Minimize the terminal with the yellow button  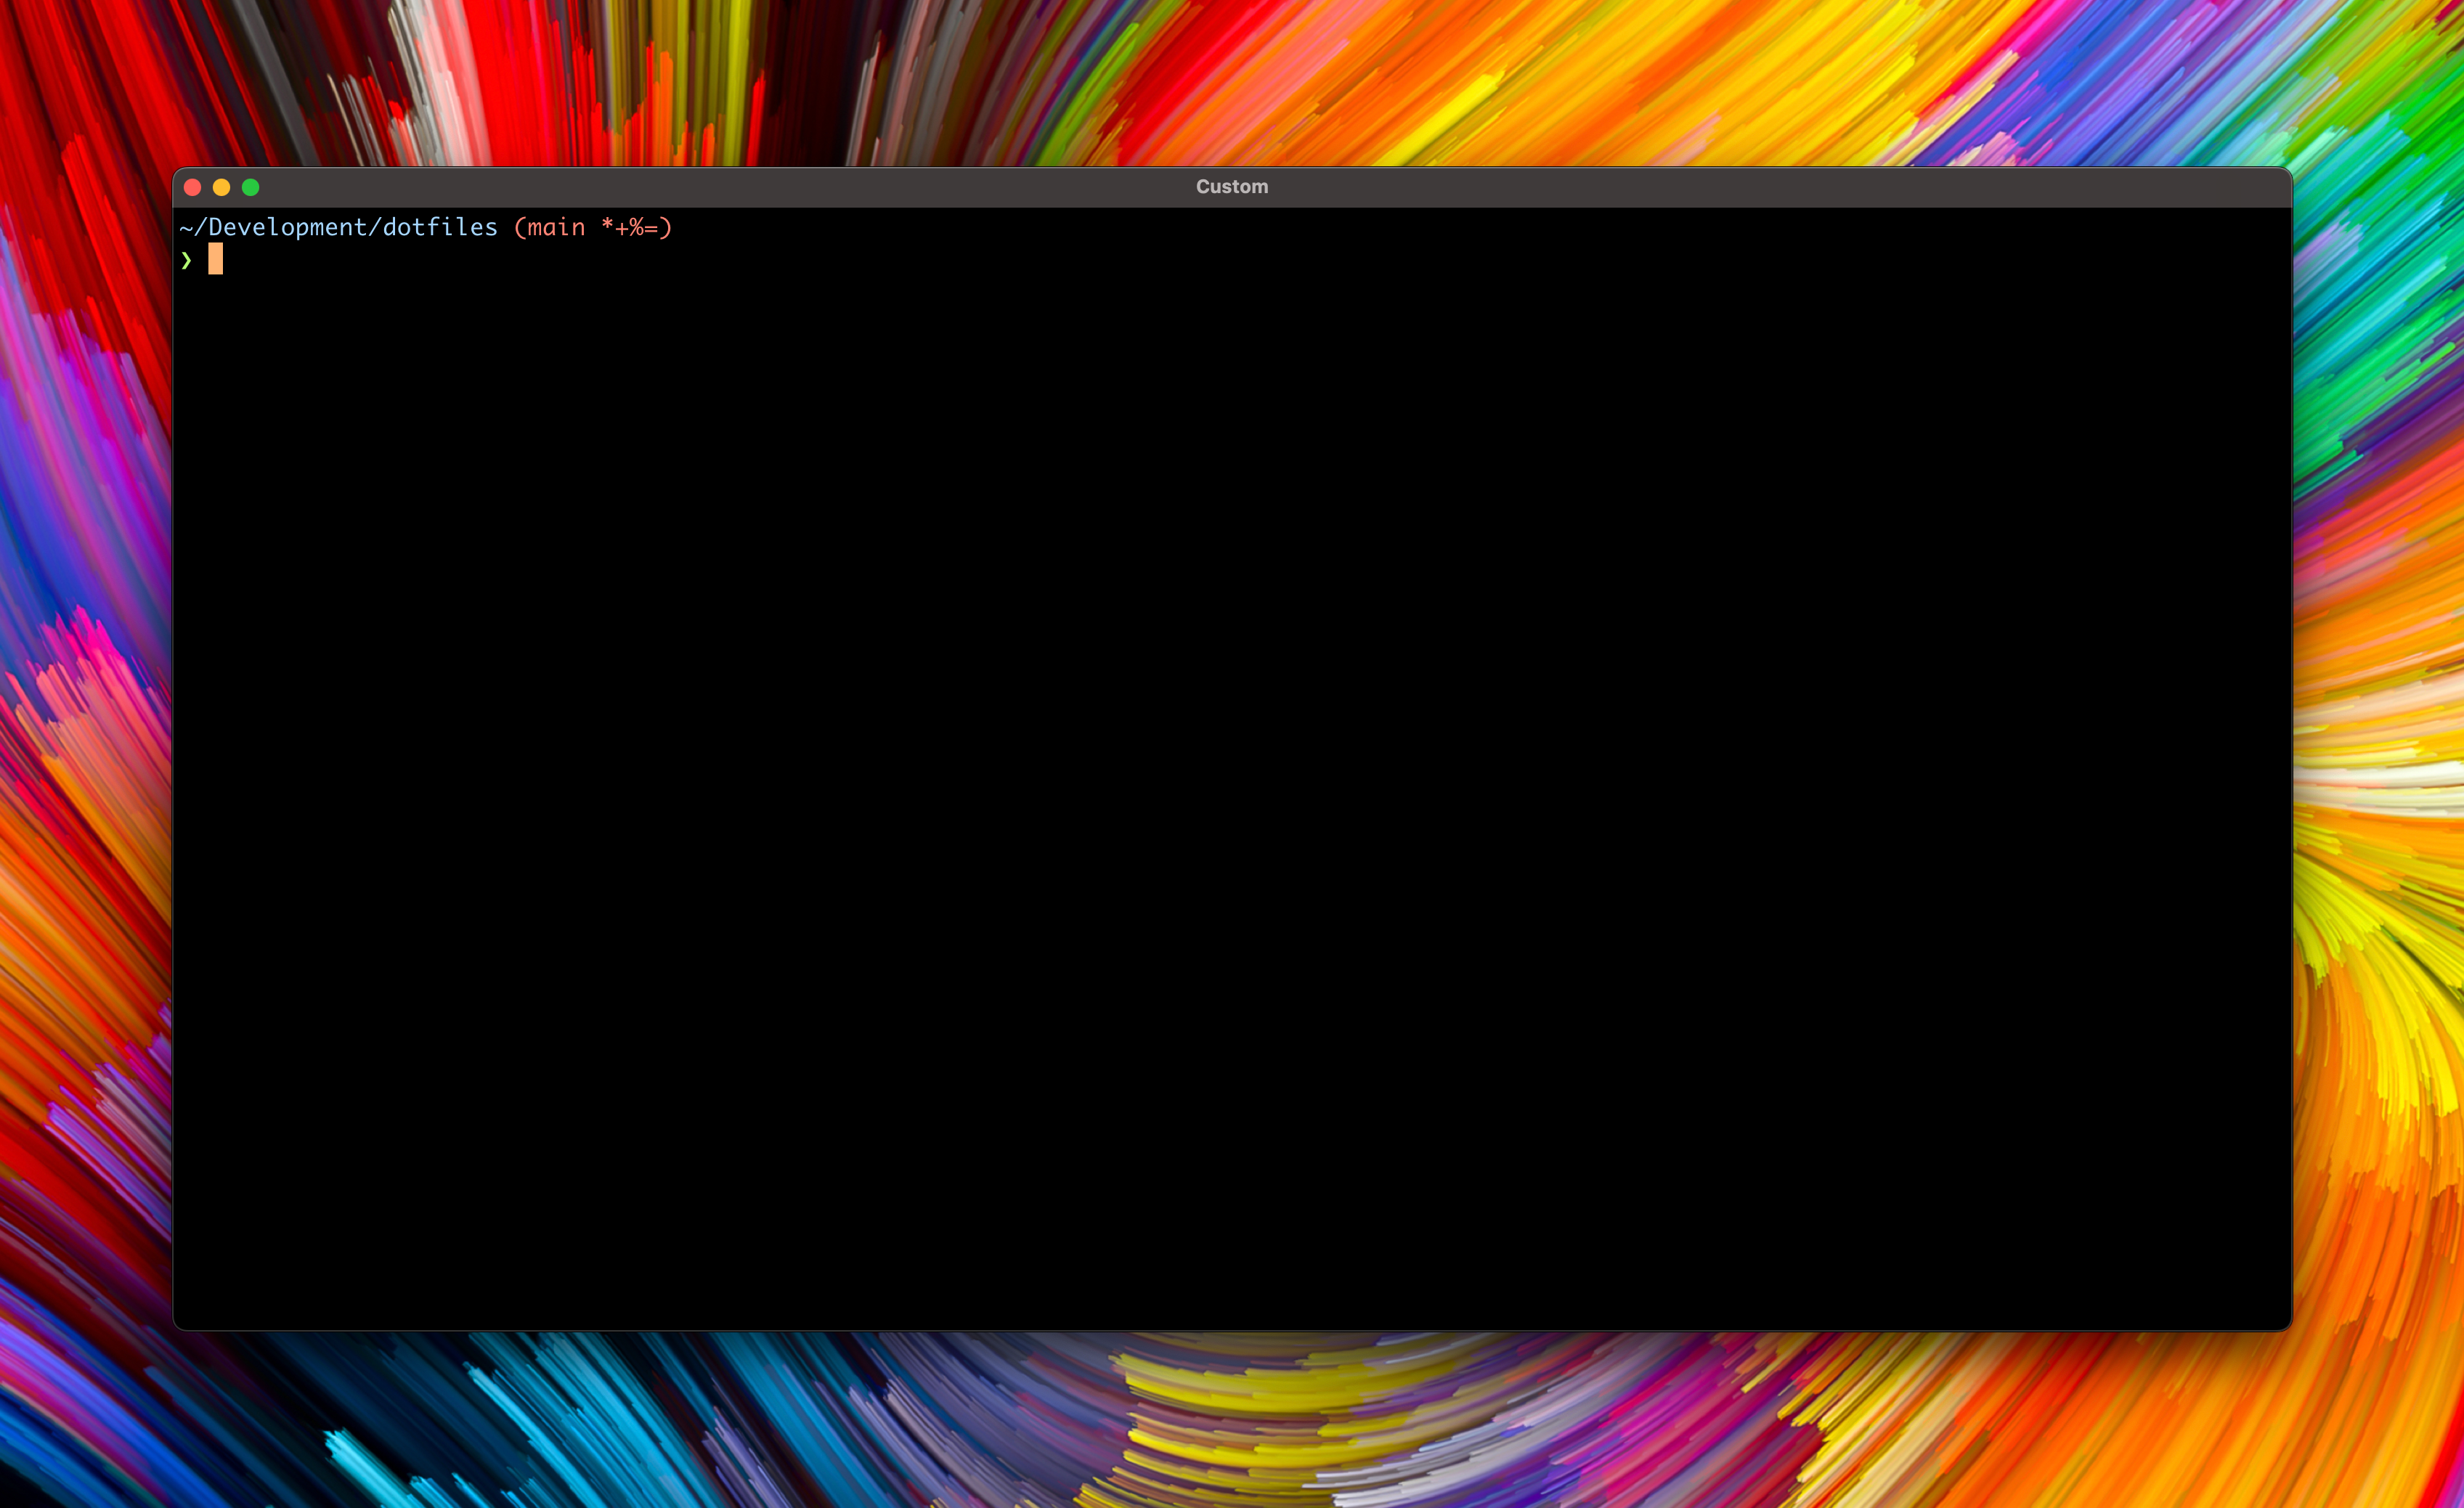click(222, 187)
